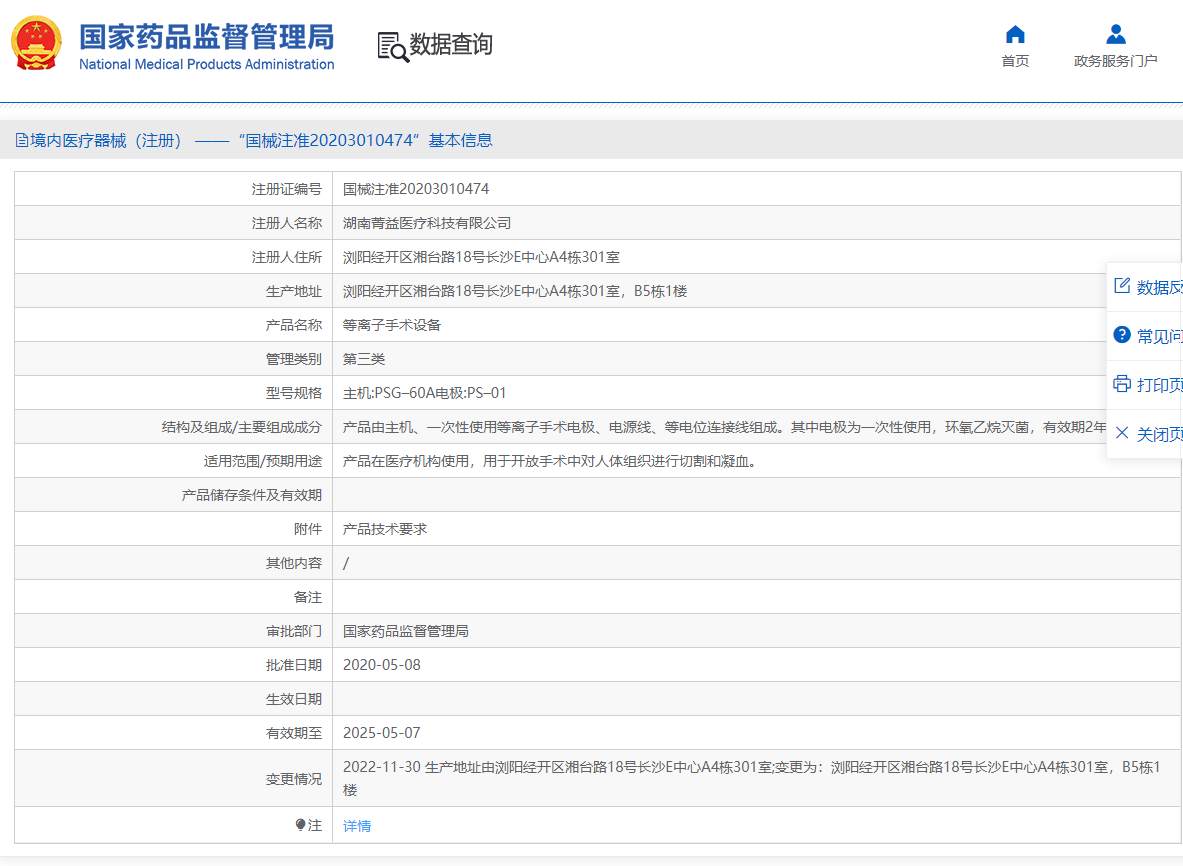The image size is (1183, 866).
Task: Open the 首页 home icon
Action: pos(1016,35)
